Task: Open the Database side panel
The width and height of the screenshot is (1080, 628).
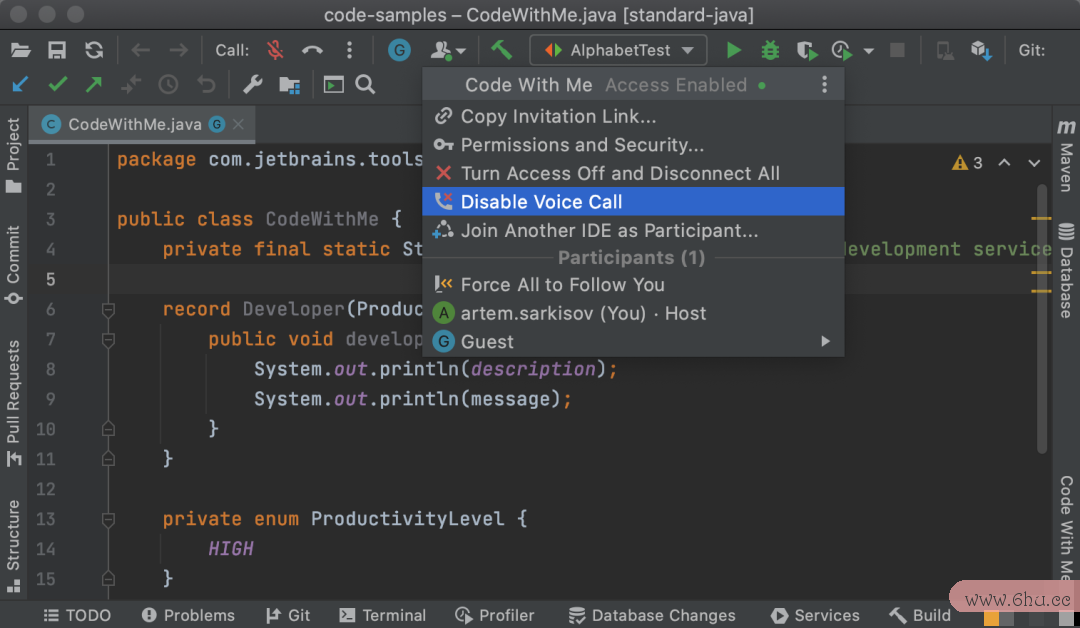Action: point(1066,270)
